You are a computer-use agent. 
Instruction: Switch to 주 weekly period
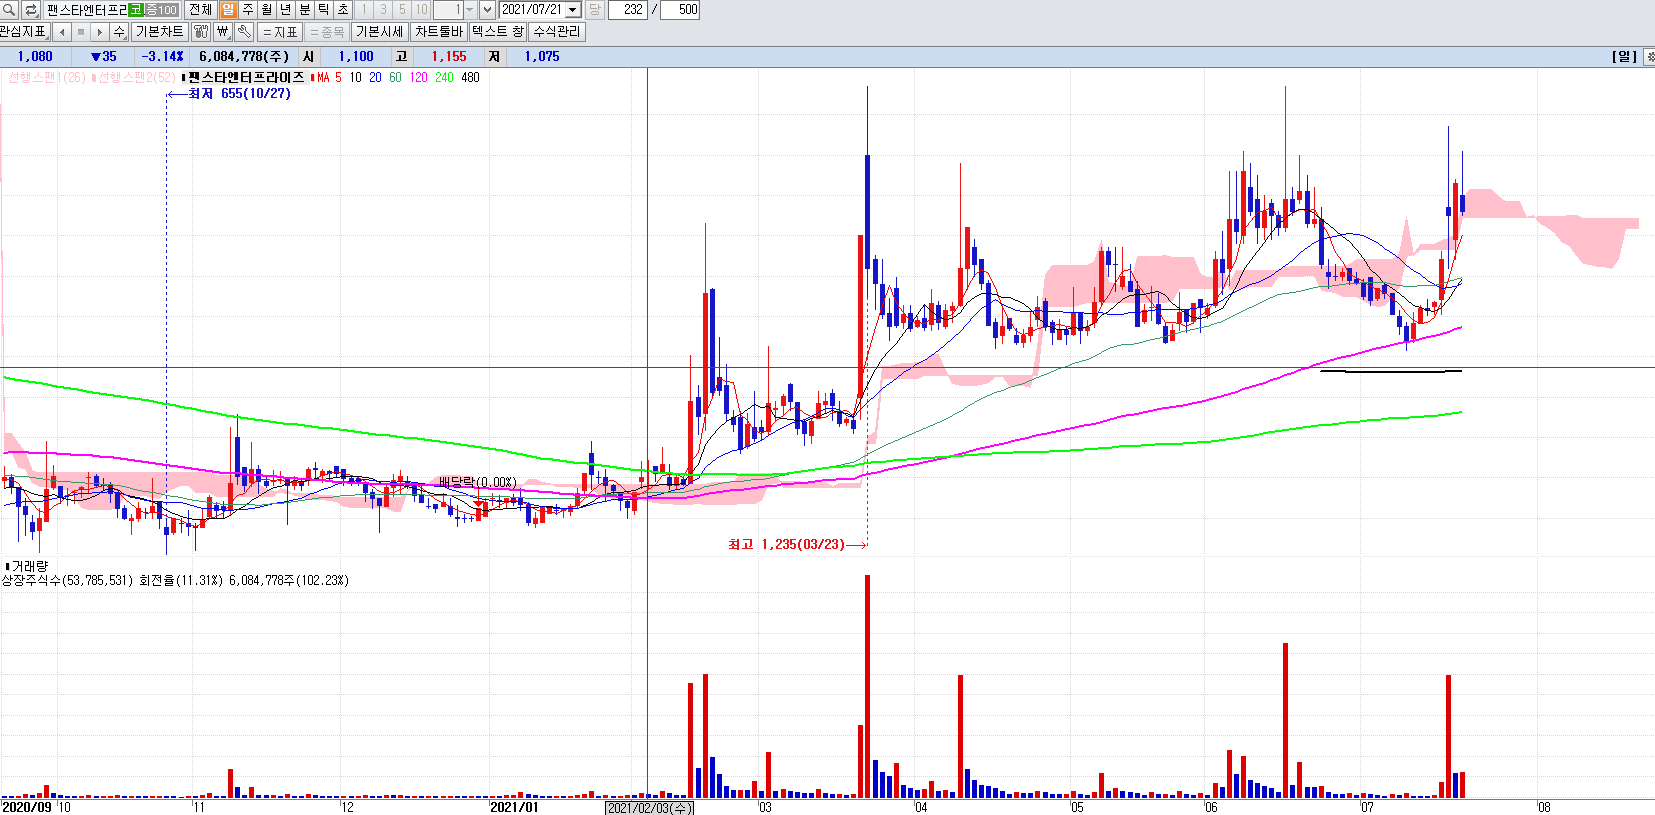click(248, 10)
